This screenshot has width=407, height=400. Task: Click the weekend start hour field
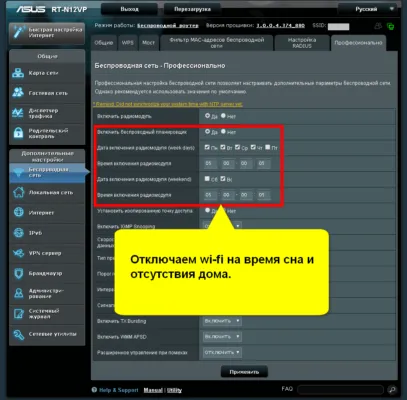pyautogui.click(x=209, y=195)
